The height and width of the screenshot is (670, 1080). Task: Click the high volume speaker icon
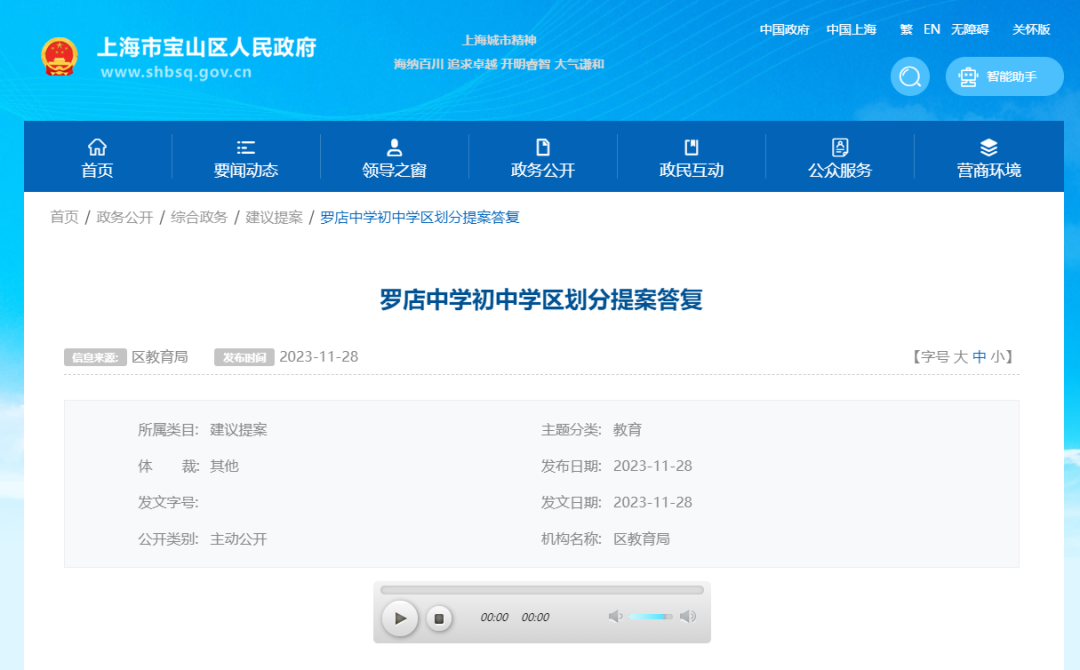(687, 616)
